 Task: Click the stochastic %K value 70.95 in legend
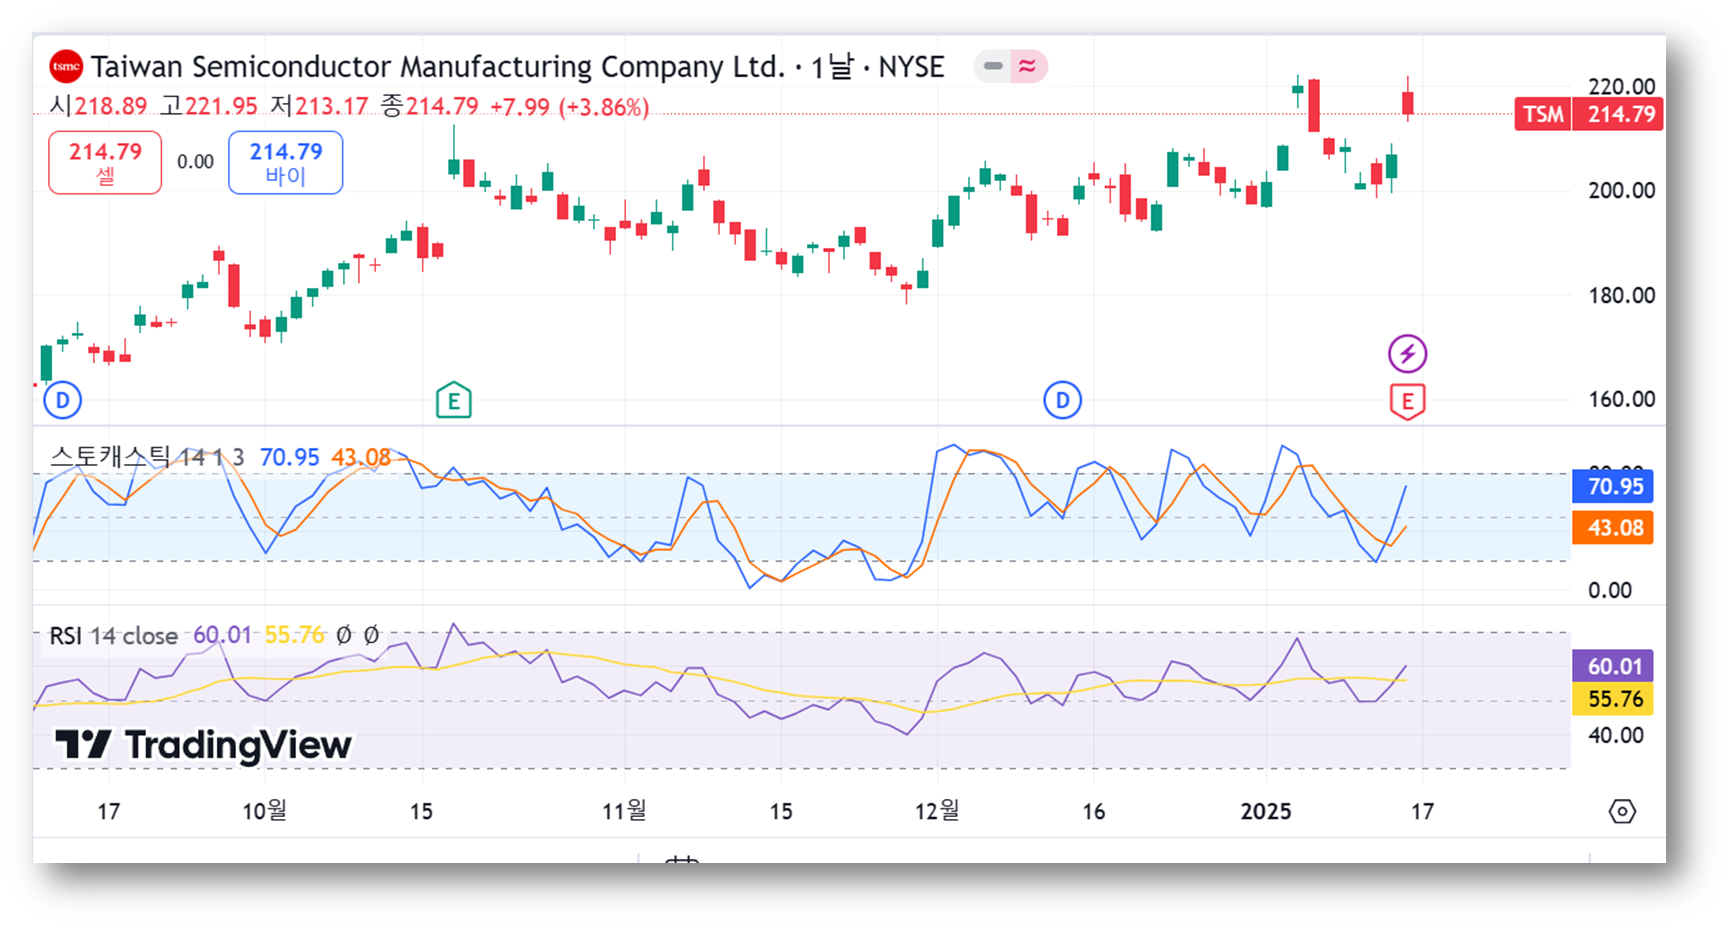pyautogui.click(x=289, y=457)
